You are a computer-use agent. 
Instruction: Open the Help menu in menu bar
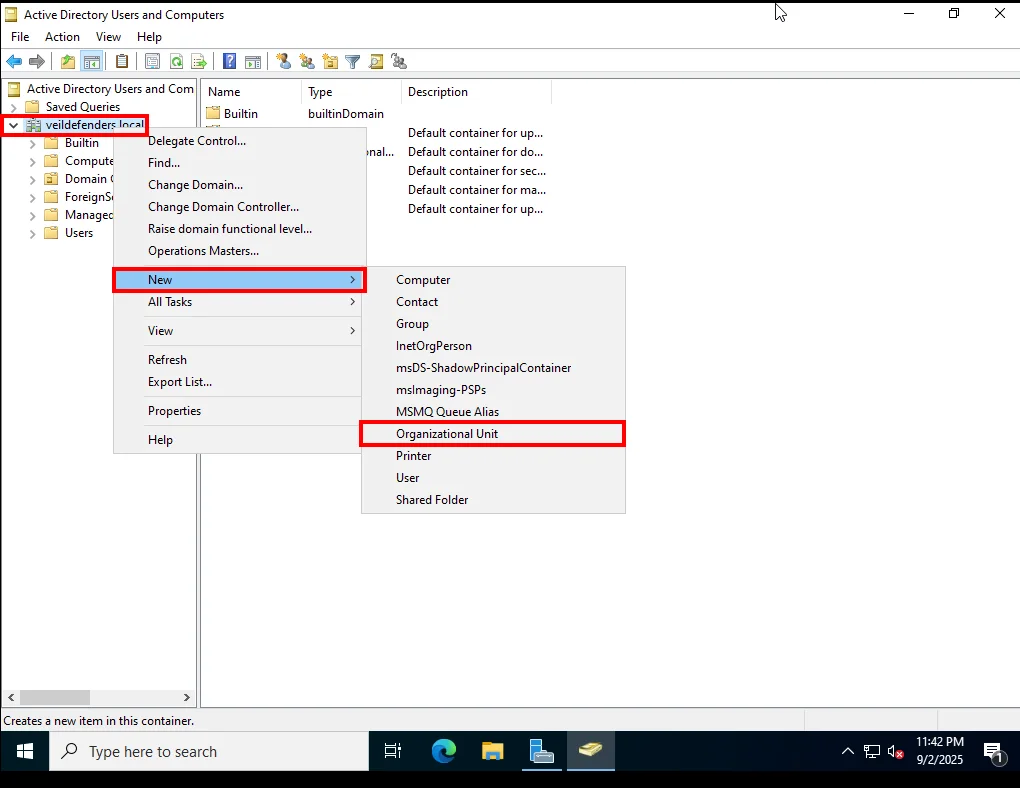pos(149,37)
